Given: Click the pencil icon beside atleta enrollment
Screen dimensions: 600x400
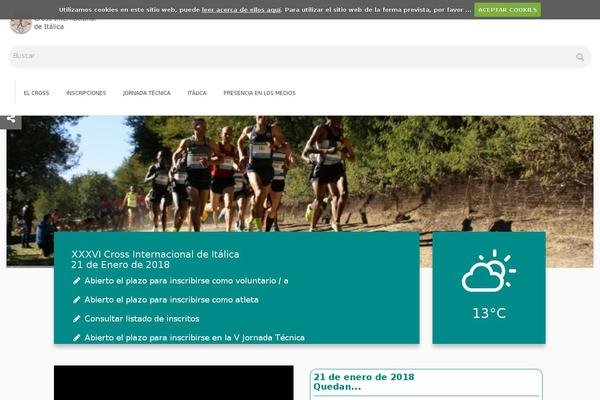Looking at the screenshot, I should [77, 300].
